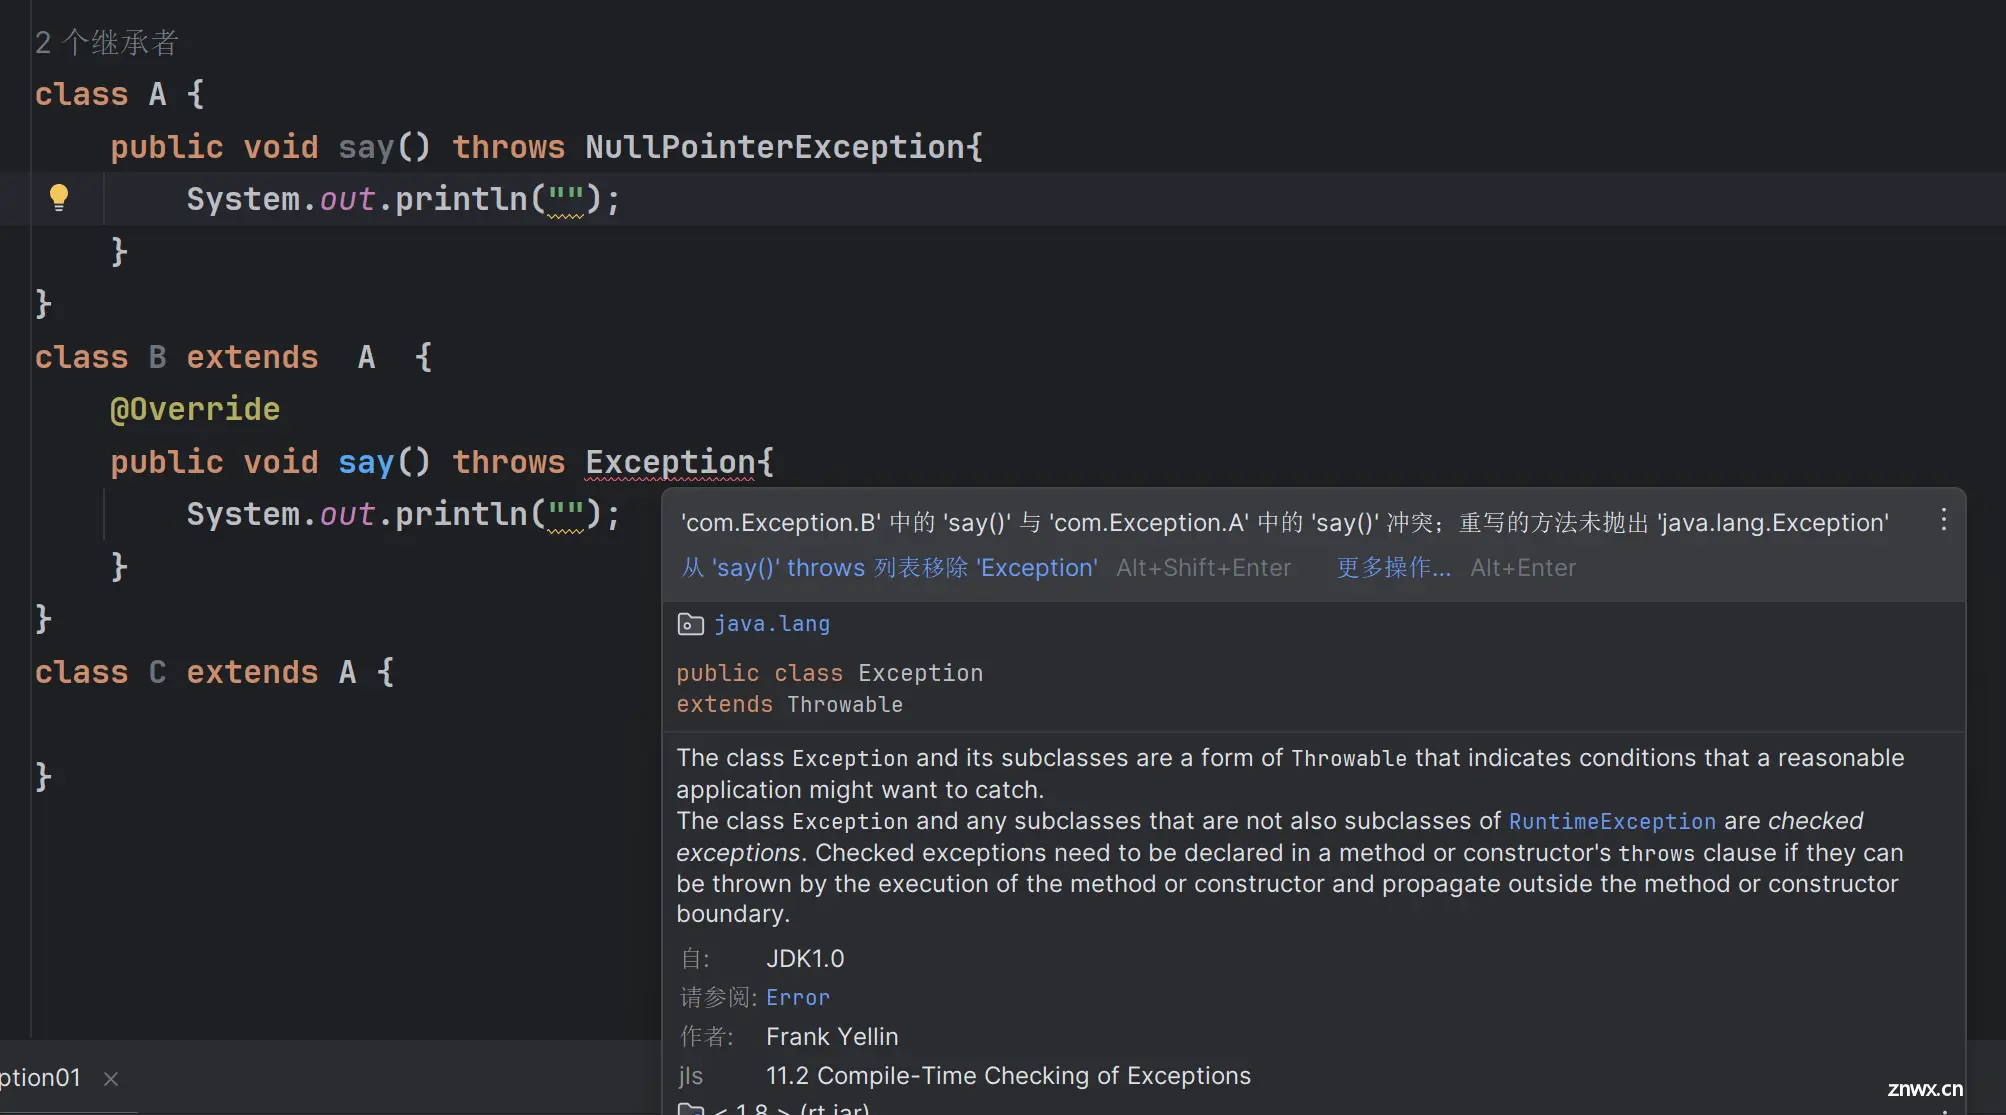Follow the RuntimeException link in documentation
Image resolution: width=2006 pixels, height=1115 pixels.
click(x=1612, y=821)
